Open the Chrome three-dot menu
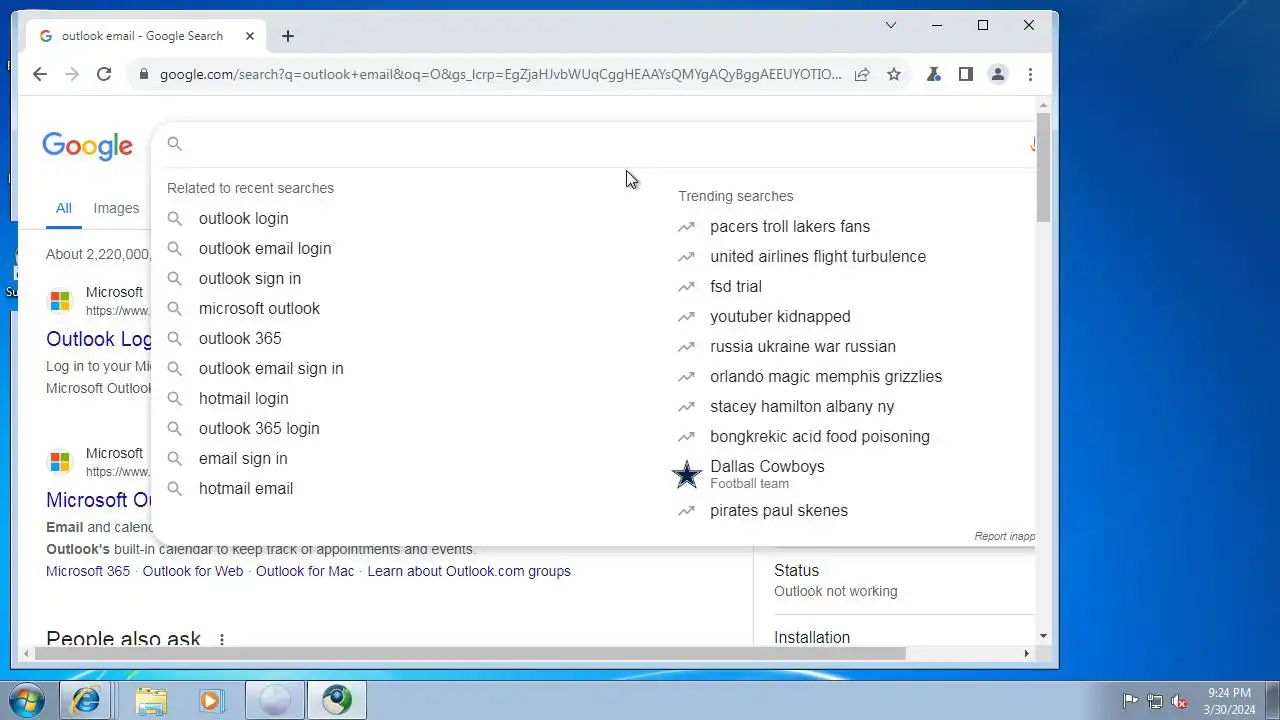The height and width of the screenshot is (720, 1280). click(1030, 74)
